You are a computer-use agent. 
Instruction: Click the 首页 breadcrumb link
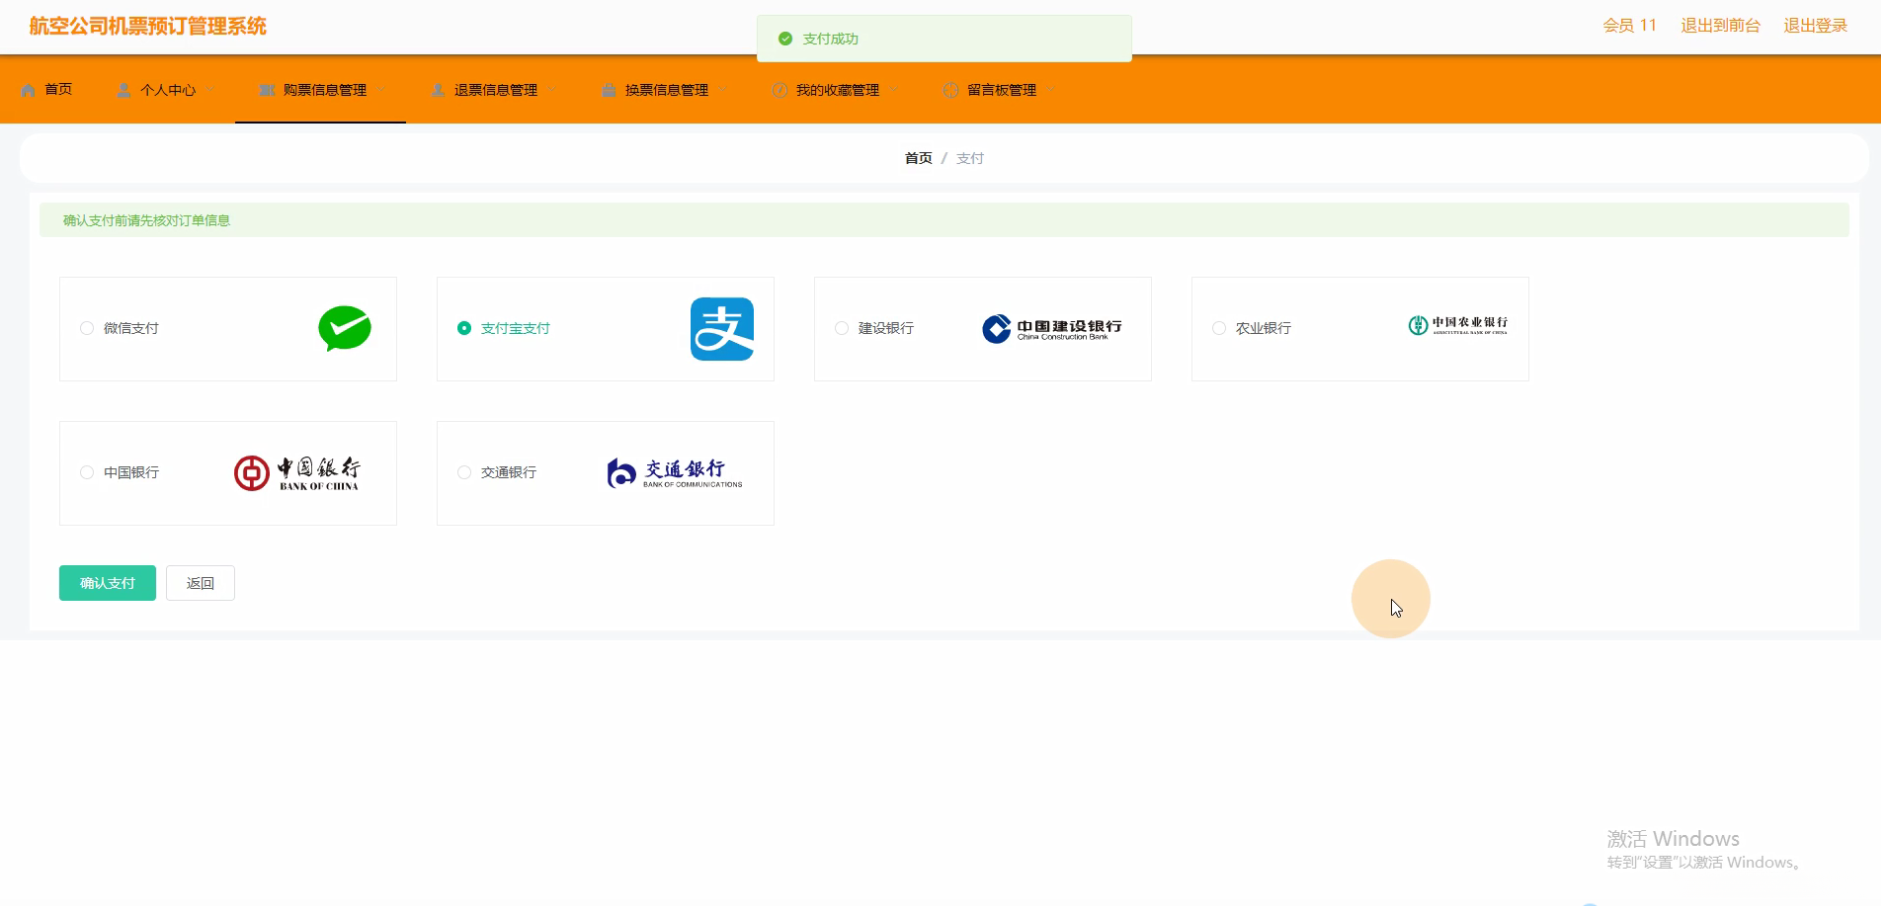918,158
